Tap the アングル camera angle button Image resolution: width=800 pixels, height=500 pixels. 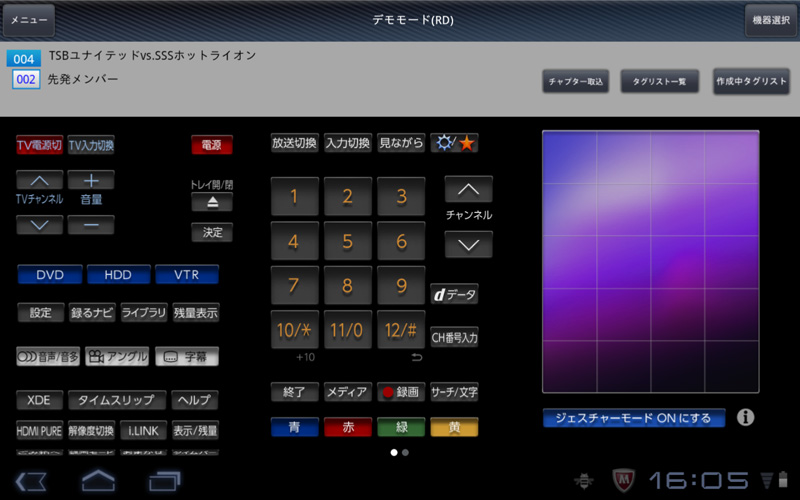point(117,355)
